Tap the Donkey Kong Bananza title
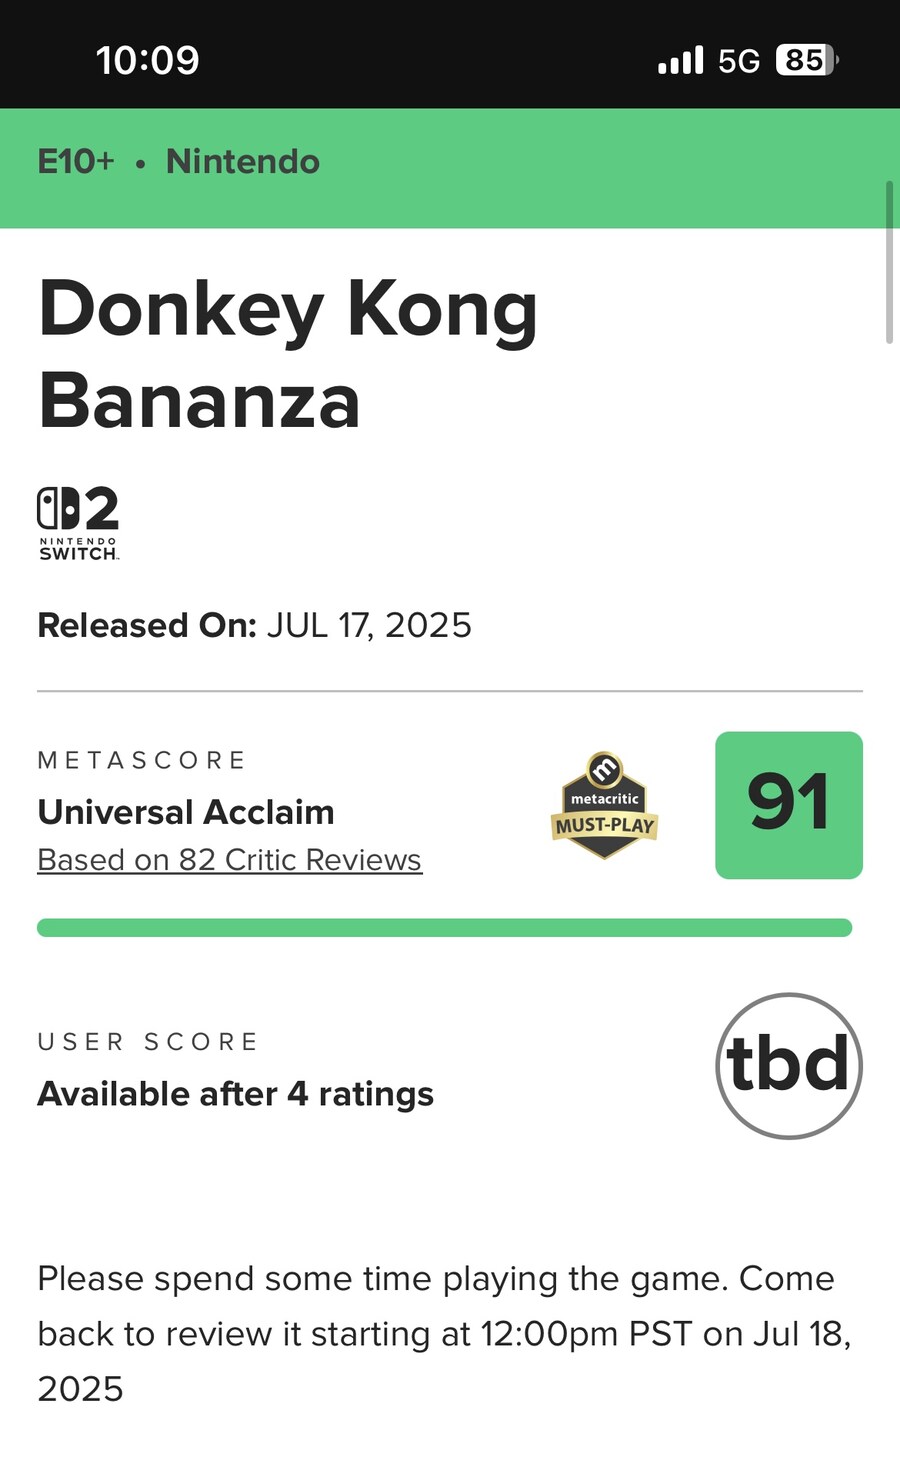 point(288,354)
